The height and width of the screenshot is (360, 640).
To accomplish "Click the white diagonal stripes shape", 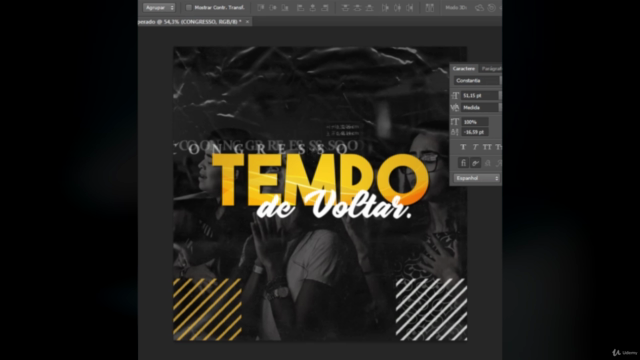I will 431,309.
